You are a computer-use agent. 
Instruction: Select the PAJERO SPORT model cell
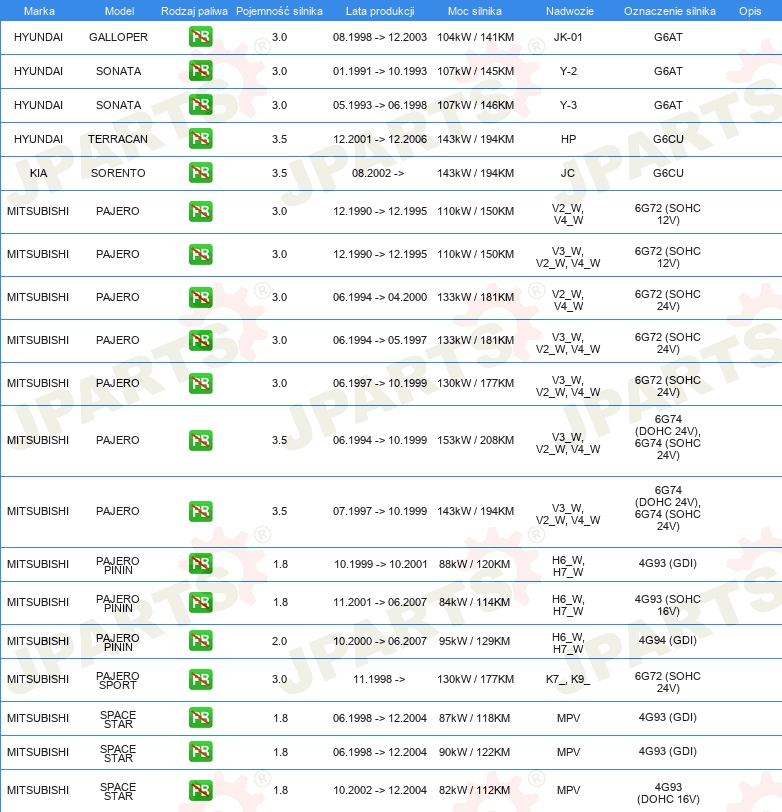118,680
